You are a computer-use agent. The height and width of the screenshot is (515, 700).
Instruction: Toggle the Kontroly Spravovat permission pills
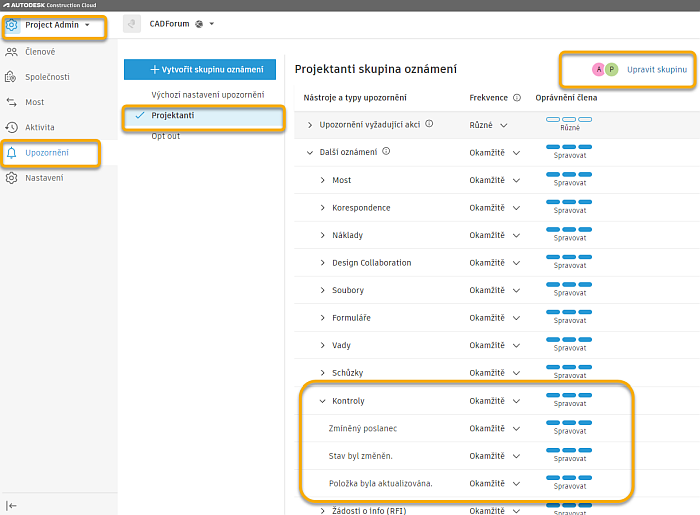(570, 400)
